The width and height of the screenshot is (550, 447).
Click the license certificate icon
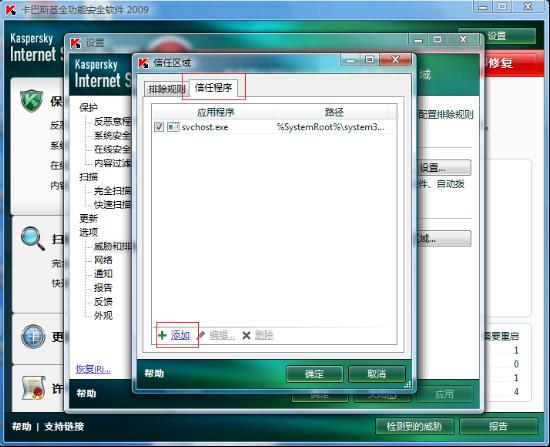(33, 388)
